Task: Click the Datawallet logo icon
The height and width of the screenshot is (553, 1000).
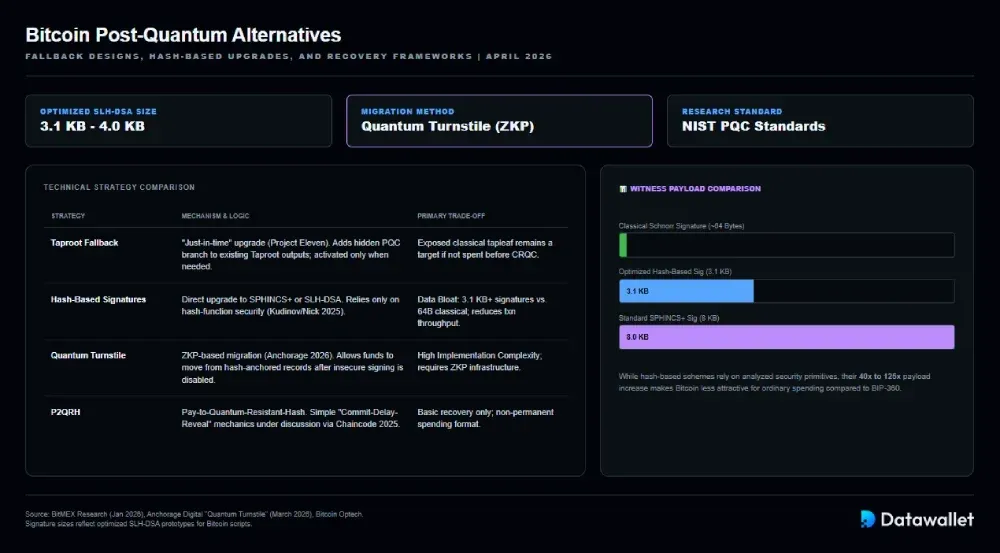Action: [867, 519]
